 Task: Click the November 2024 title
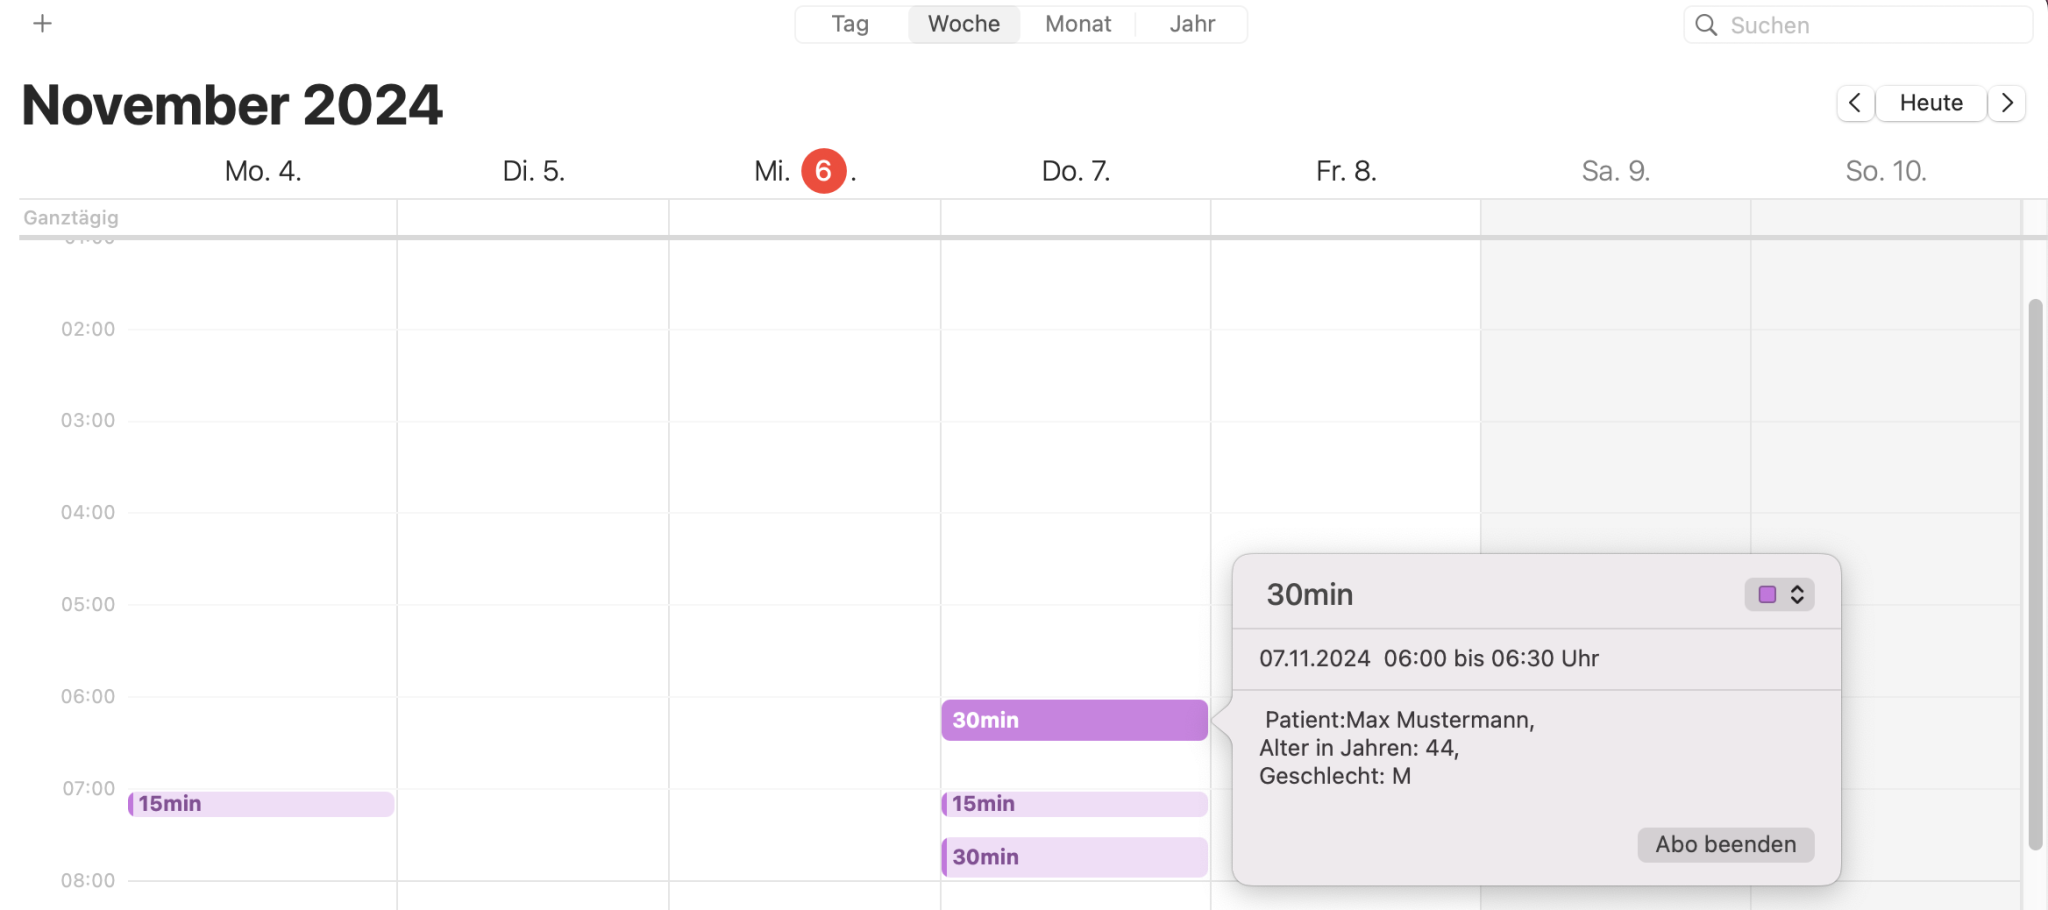click(232, 104)
